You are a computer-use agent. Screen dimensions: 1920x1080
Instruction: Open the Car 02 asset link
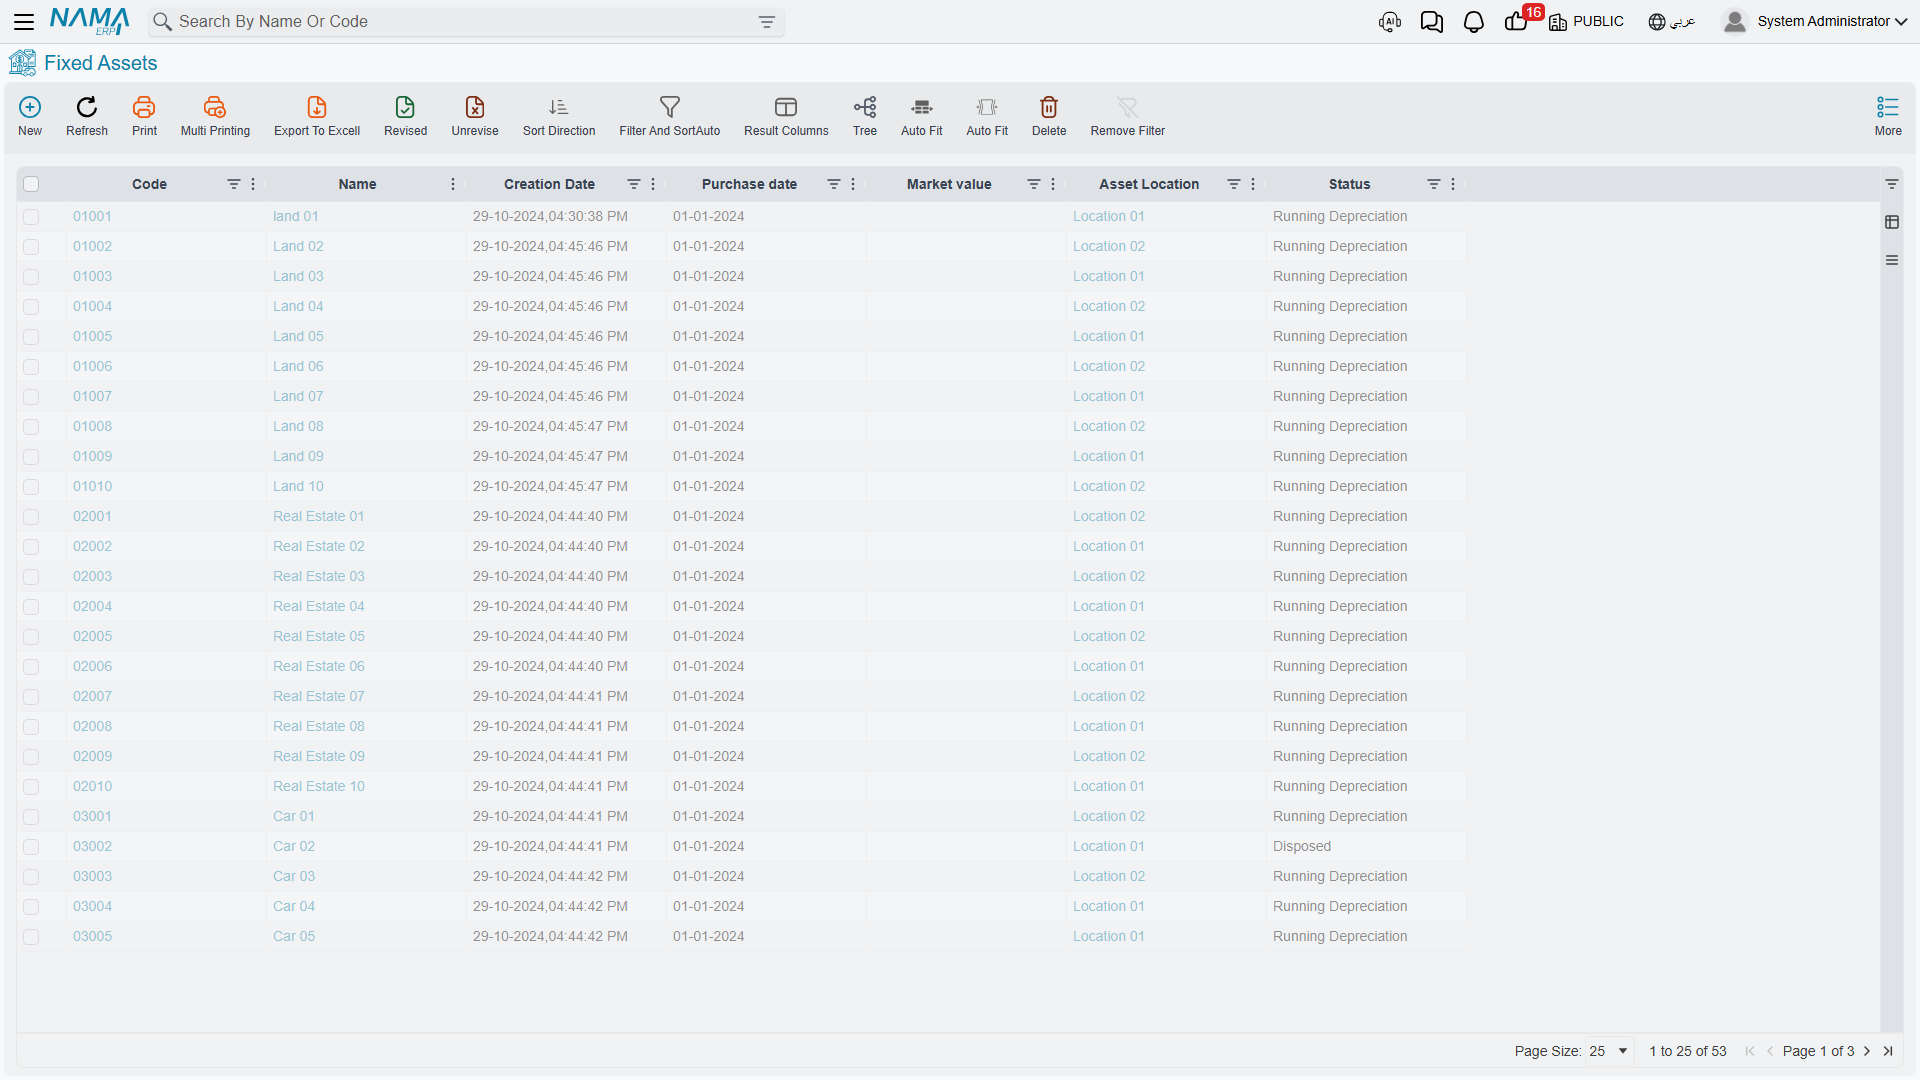pyautogui.click(x=294, y=846)
